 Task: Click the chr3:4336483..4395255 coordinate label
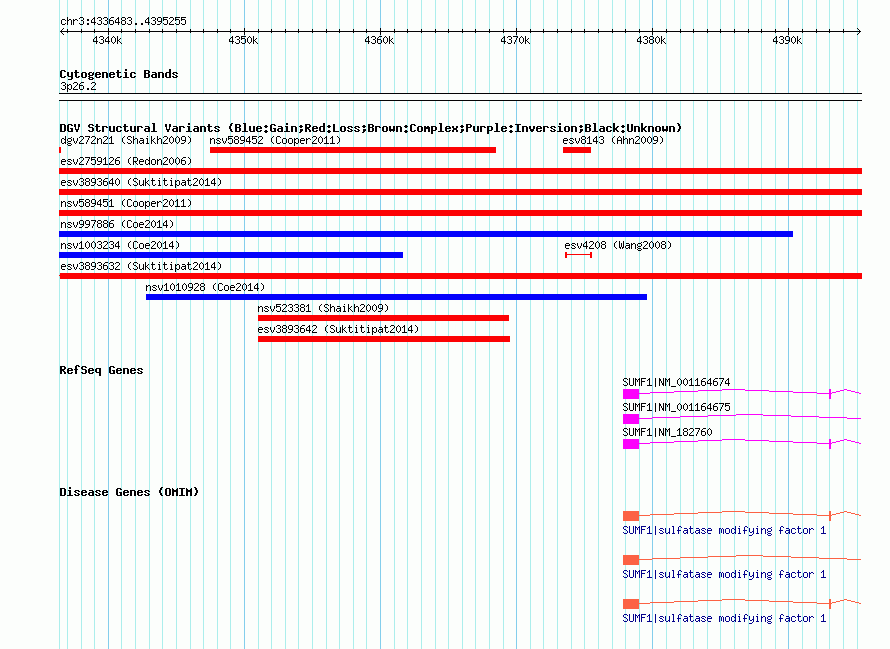pyautogui.click(x=123, y=21)
